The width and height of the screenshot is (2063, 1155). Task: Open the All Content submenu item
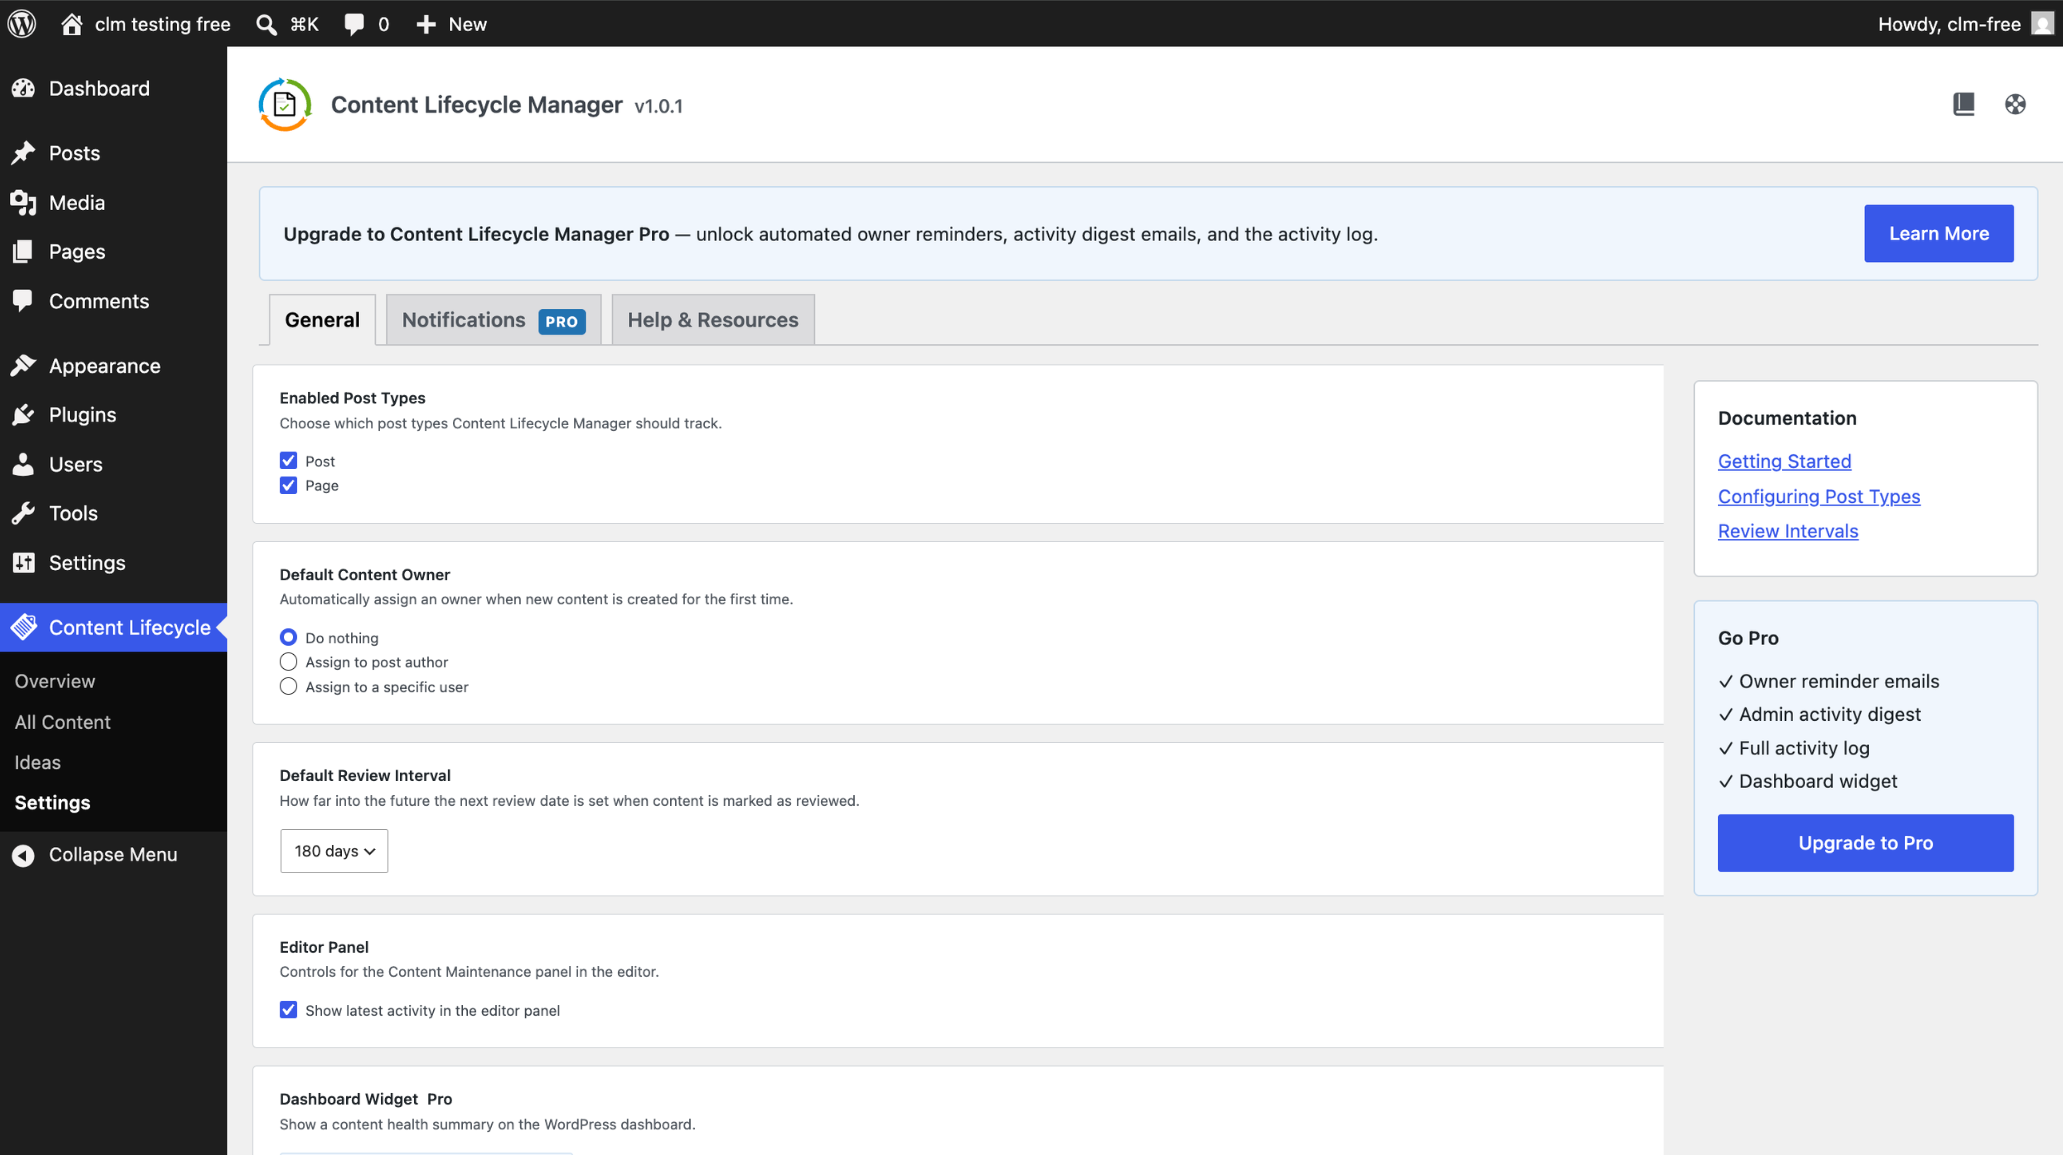[x=62, y=722]
